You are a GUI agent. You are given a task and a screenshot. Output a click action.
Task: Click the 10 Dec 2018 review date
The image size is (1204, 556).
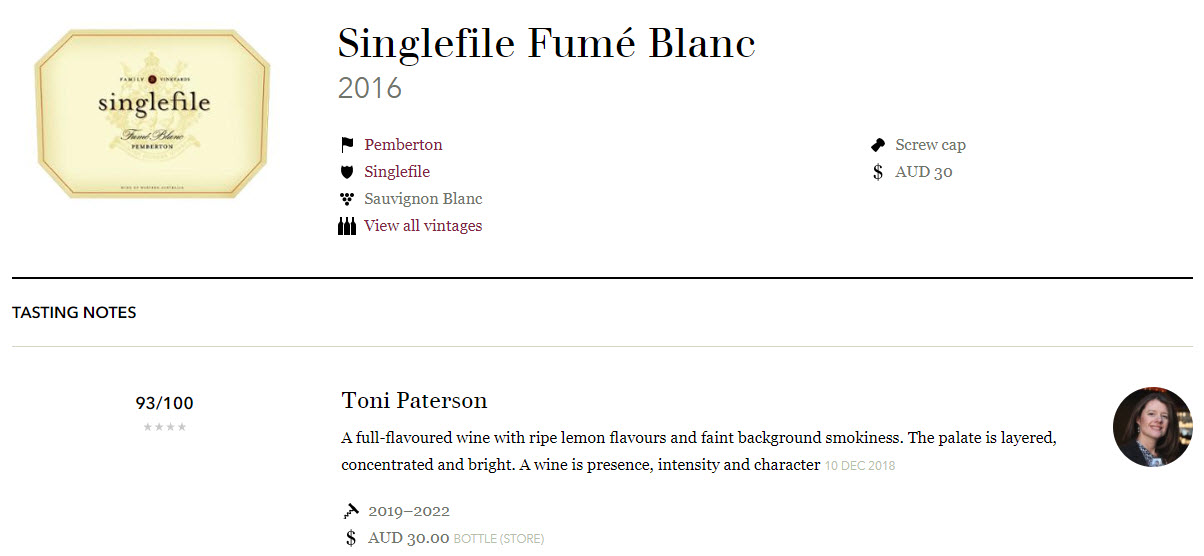point(860,466)
